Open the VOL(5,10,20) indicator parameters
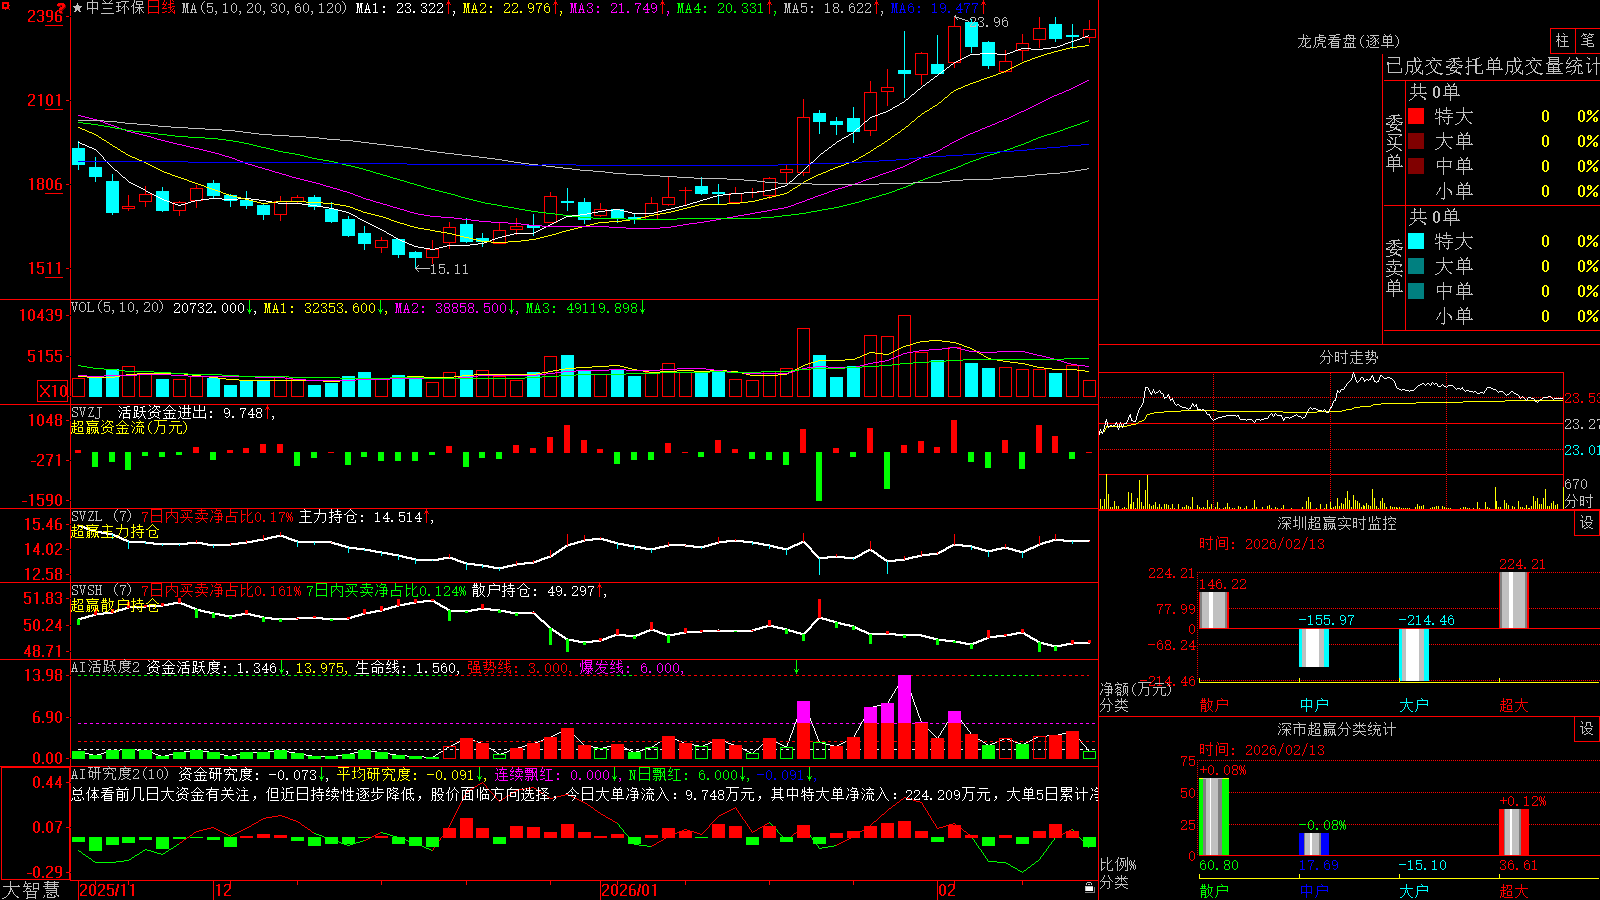 [x=117, y=308]
